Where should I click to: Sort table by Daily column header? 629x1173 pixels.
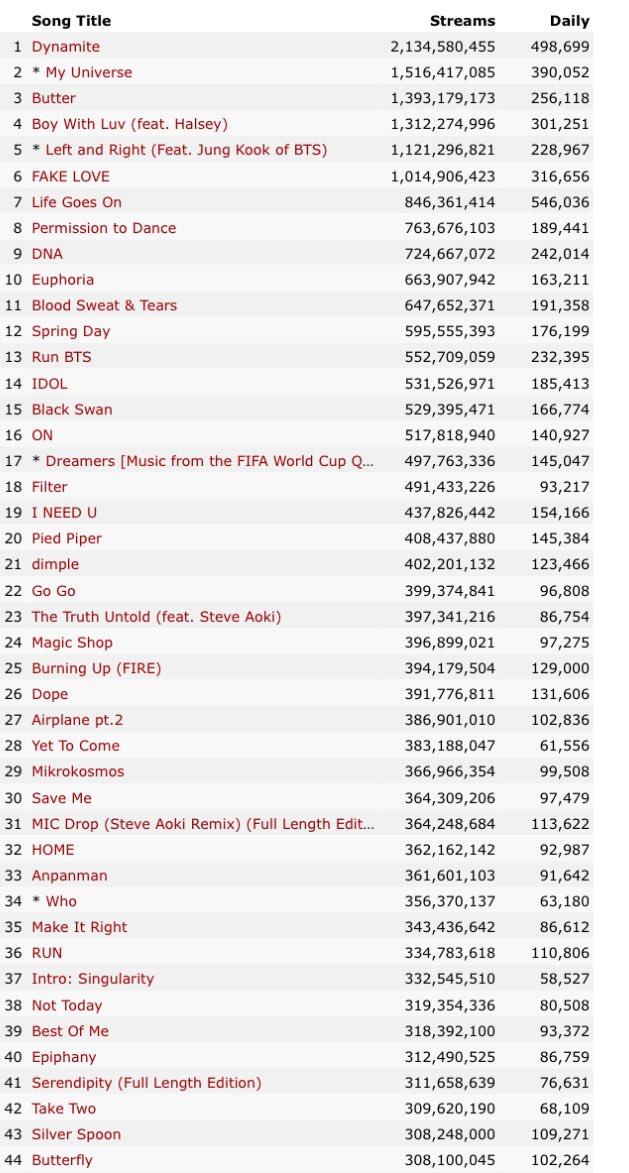[x=569, y=21]
